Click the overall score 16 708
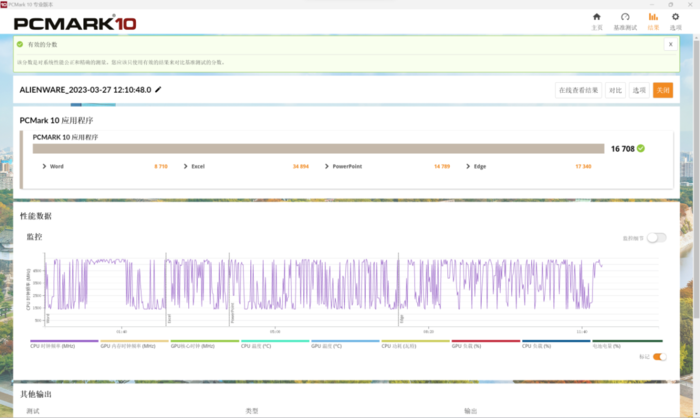 [x=622, y=149]
